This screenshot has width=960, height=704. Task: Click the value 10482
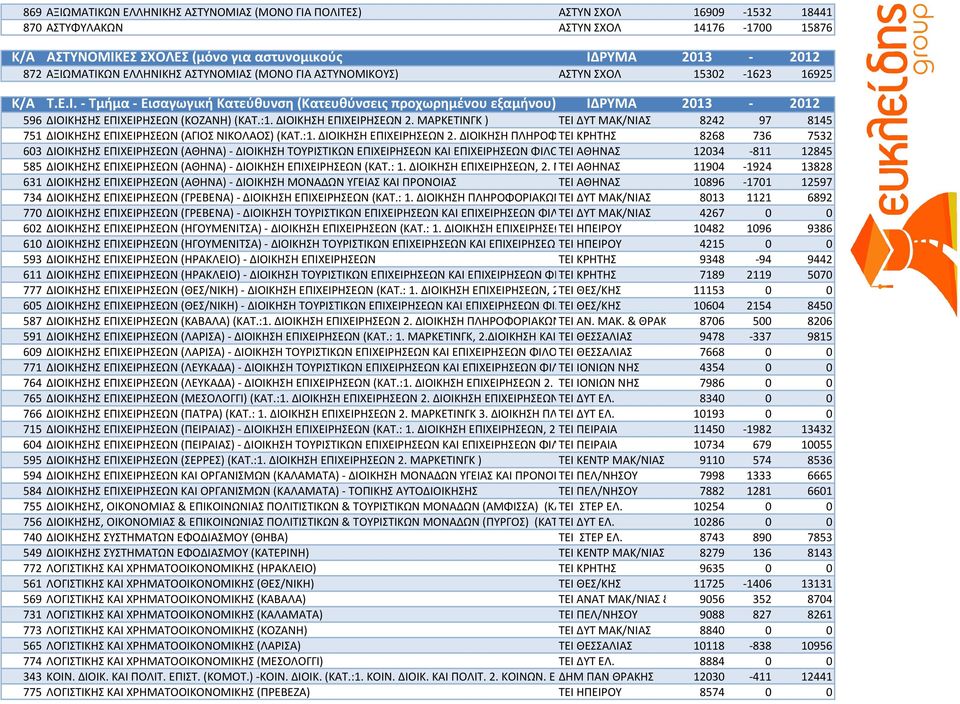[x=708, y=228]
